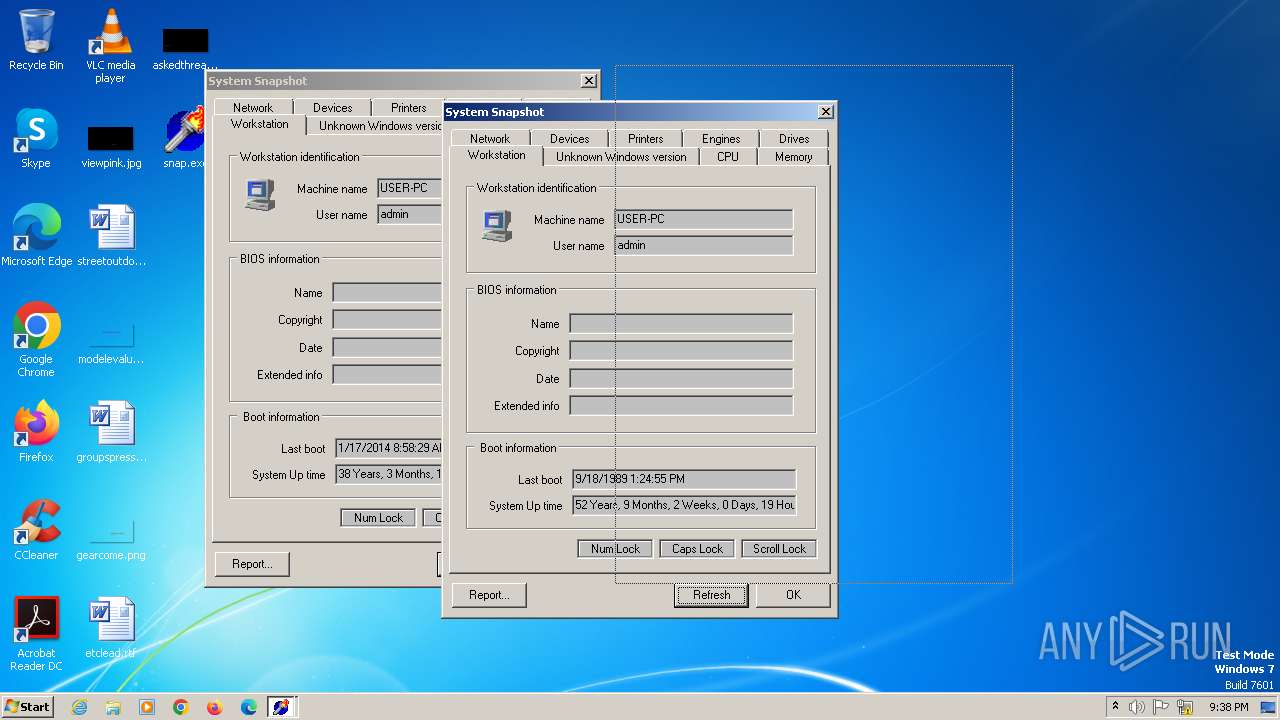Viewport: 1280px width, 720px height.
Task: Switch to Devices tab in front window
Action: click(570, 139)
